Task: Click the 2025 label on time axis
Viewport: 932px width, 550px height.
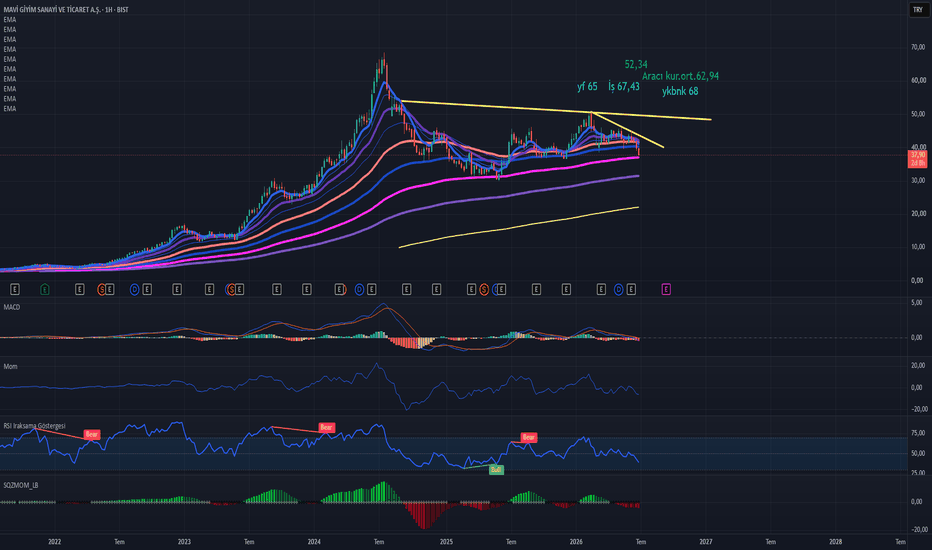Action: pos(446,542)
